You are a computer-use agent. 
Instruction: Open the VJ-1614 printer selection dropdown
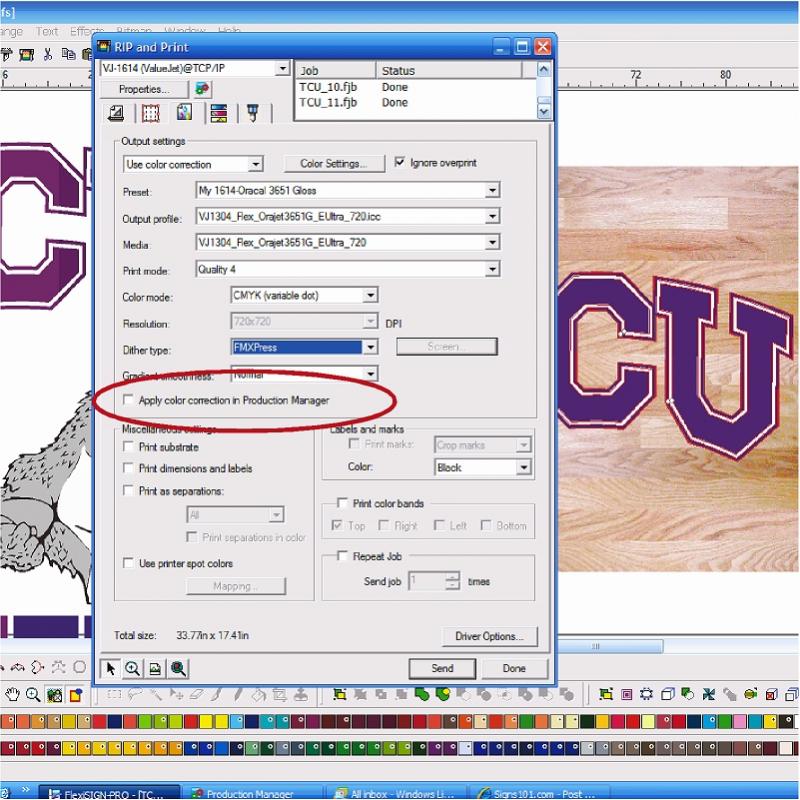282,68
